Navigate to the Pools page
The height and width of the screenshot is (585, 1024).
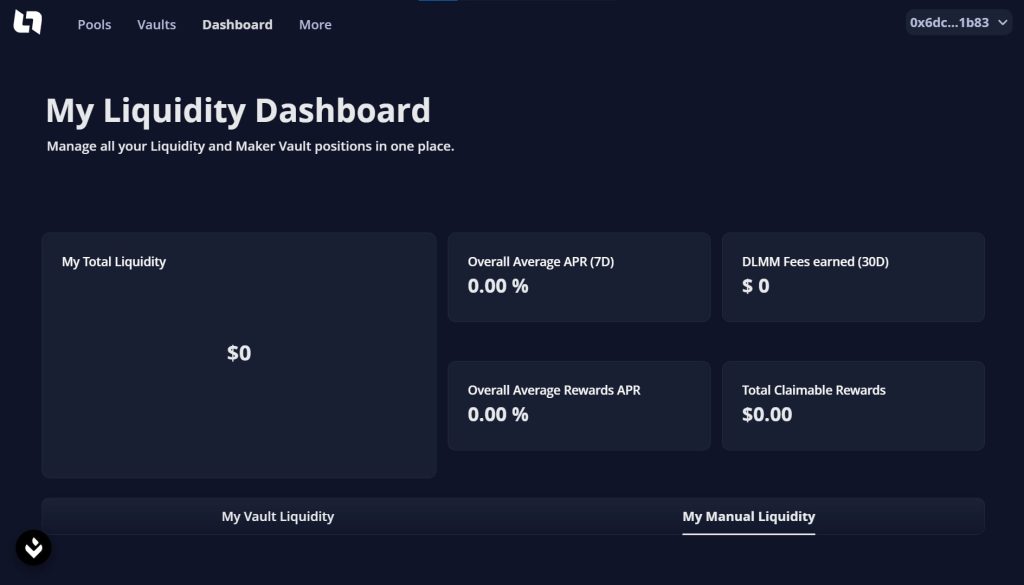pos(94,24)
